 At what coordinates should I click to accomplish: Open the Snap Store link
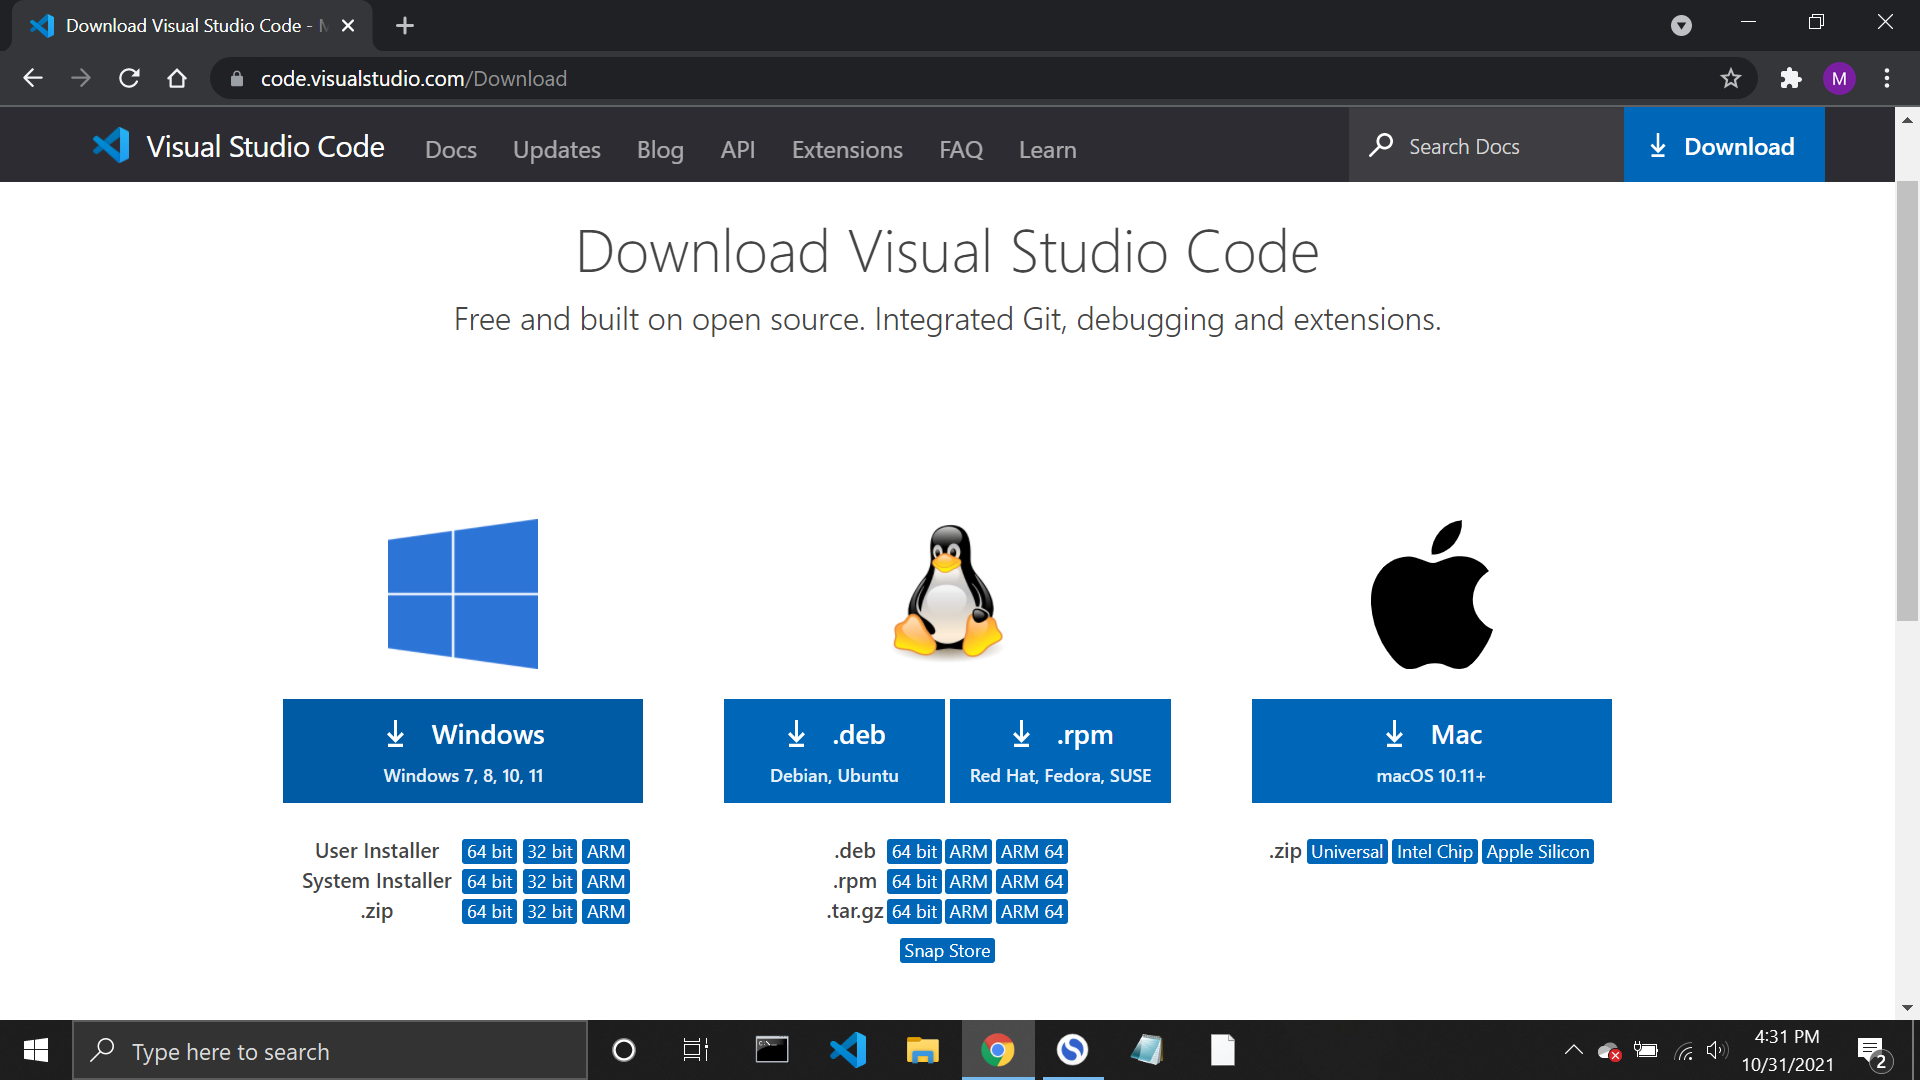pos(947,951)
